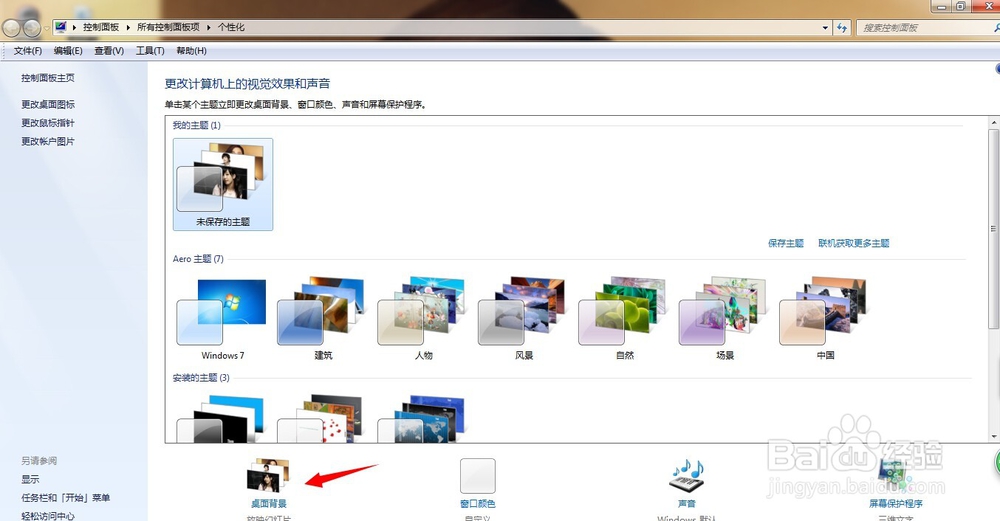Apply the Scenes (场景) theme
Image resolution: width=1000 pixels, height=521 pixels.
[725, 319]
